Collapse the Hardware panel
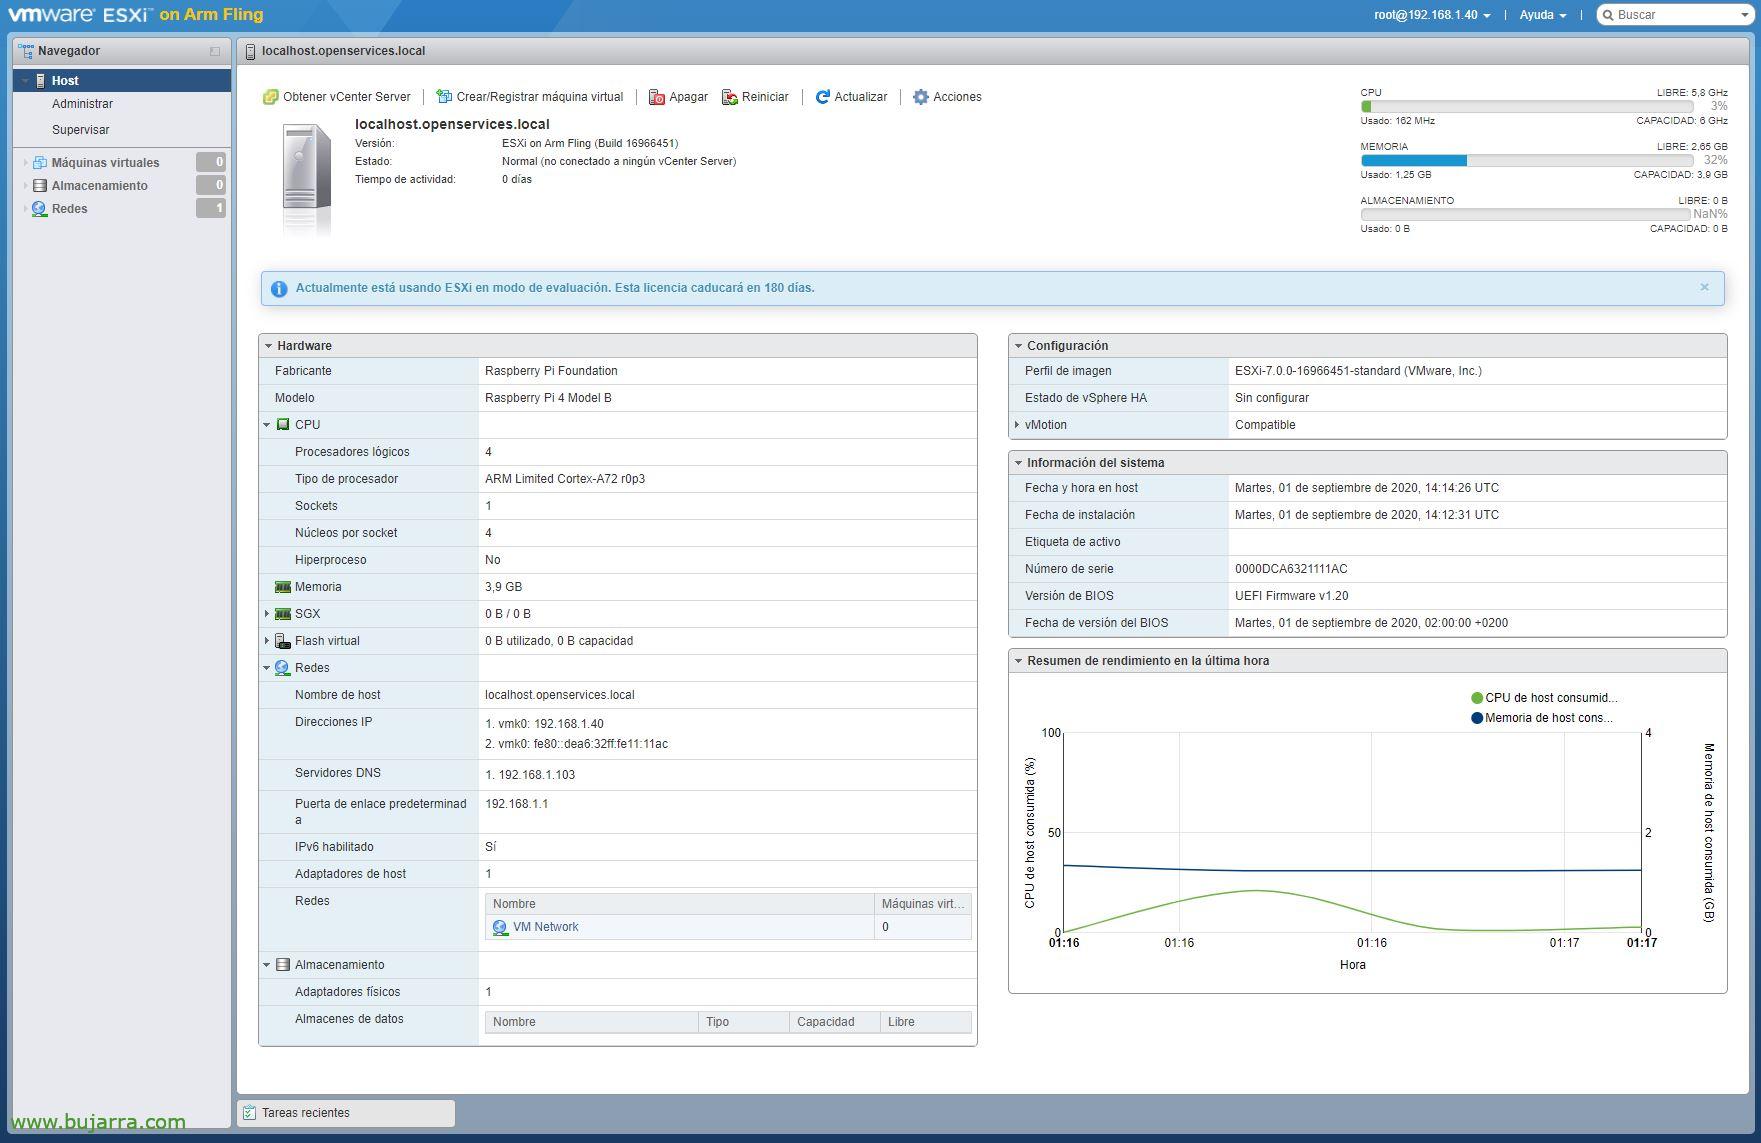This screenshot has width=1761, height=1143. pyautogui.click(x=269, y=346)
